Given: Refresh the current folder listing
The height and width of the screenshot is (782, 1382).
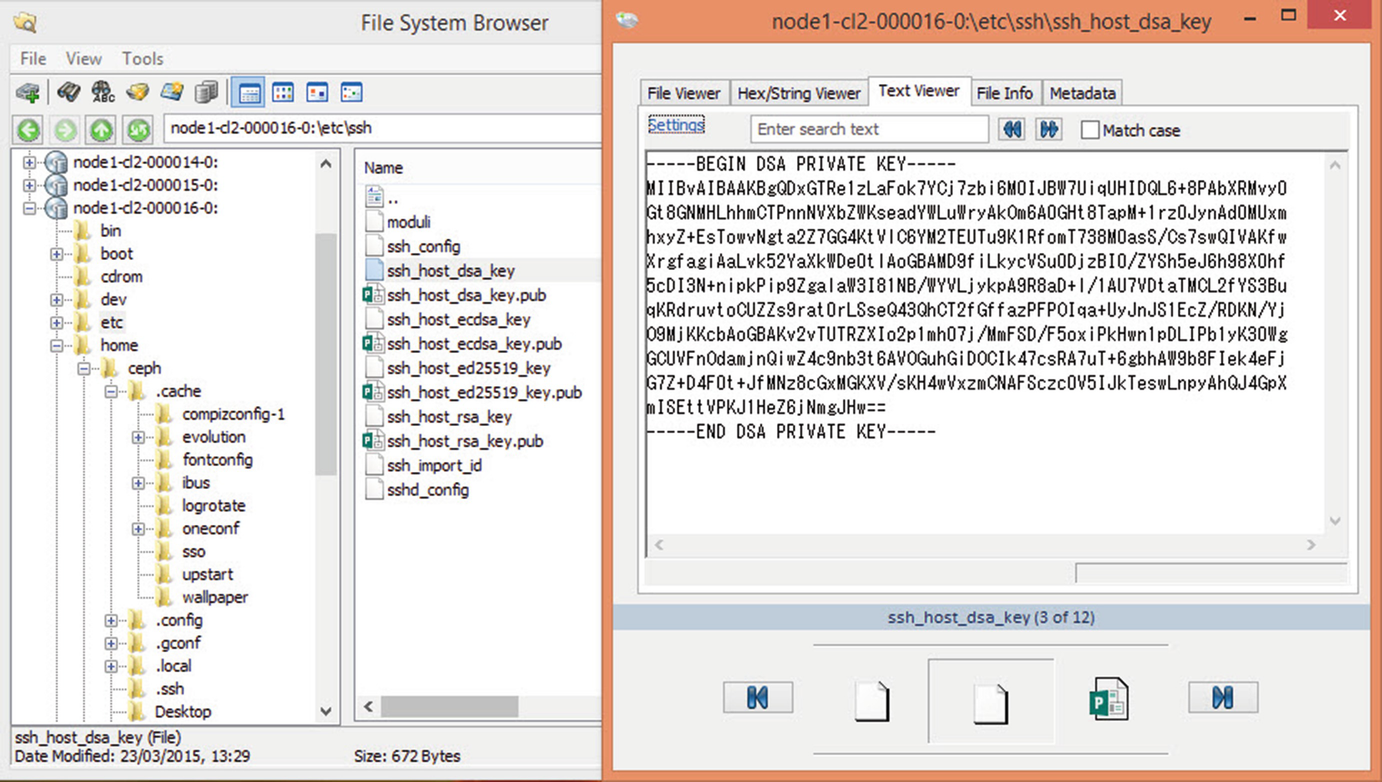Looking at the screenshot, I should pos(137,129).
